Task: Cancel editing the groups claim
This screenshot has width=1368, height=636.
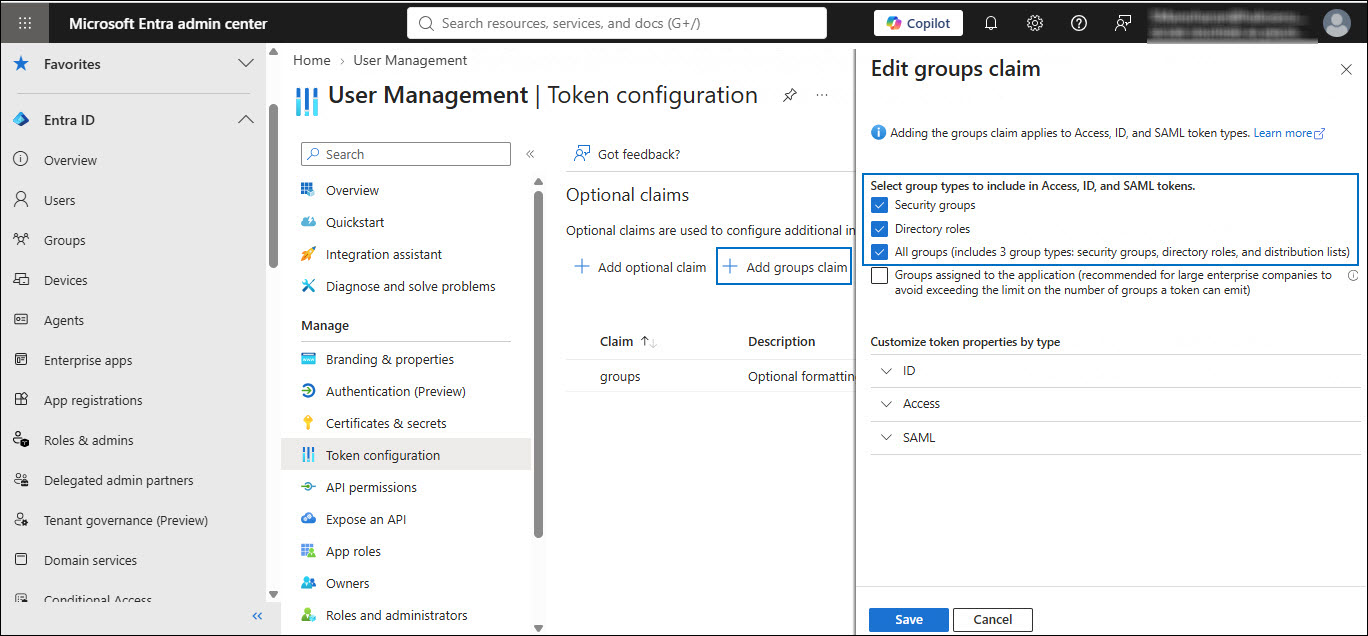Action: [993, 619]
